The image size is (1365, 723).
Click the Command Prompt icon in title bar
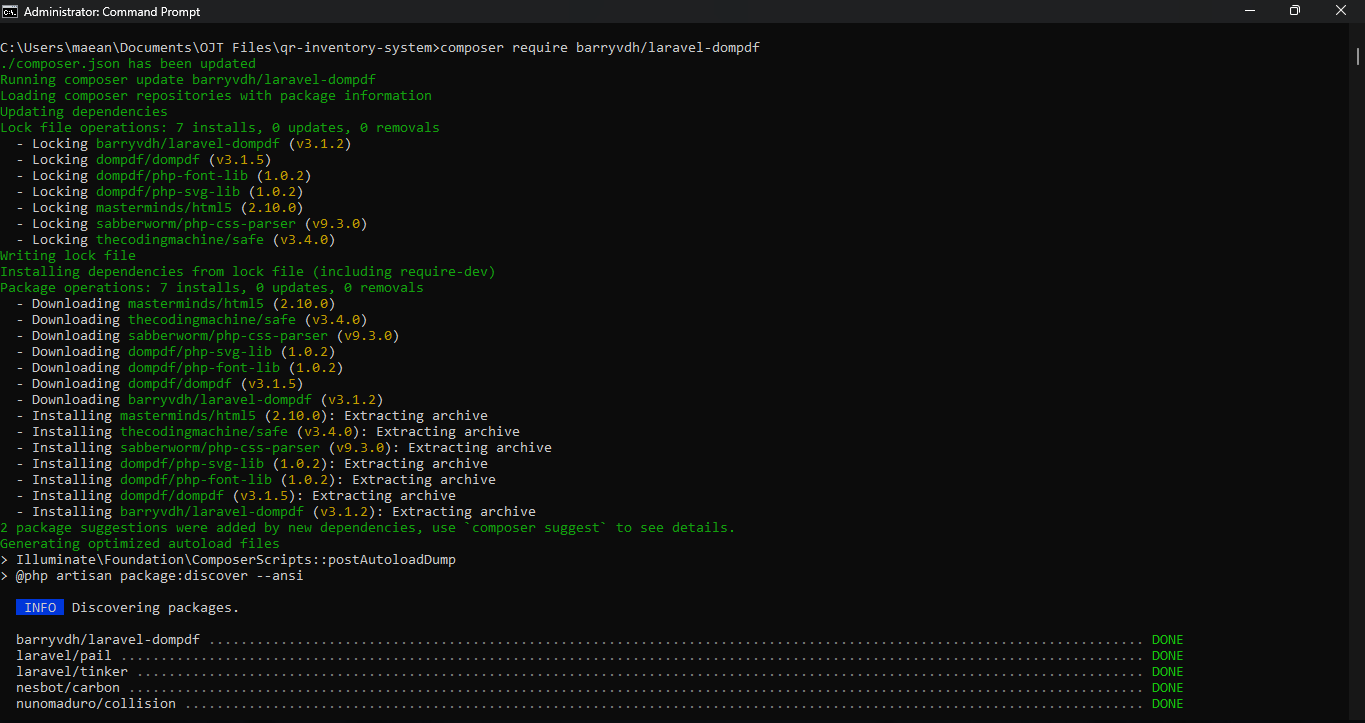[x=9, y=11]
